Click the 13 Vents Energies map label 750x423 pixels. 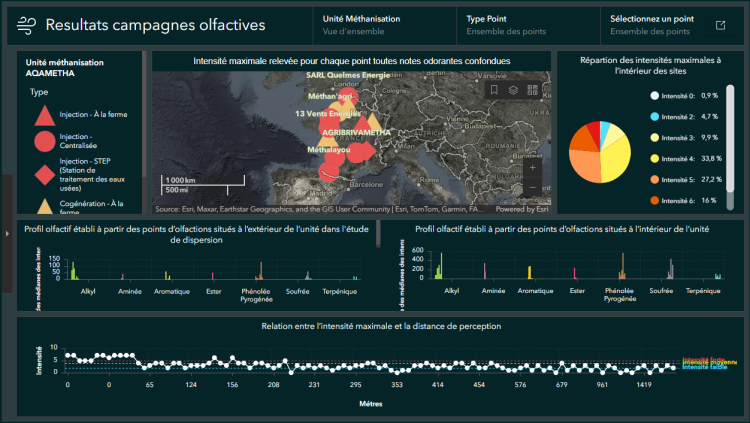tap(328, 113)
